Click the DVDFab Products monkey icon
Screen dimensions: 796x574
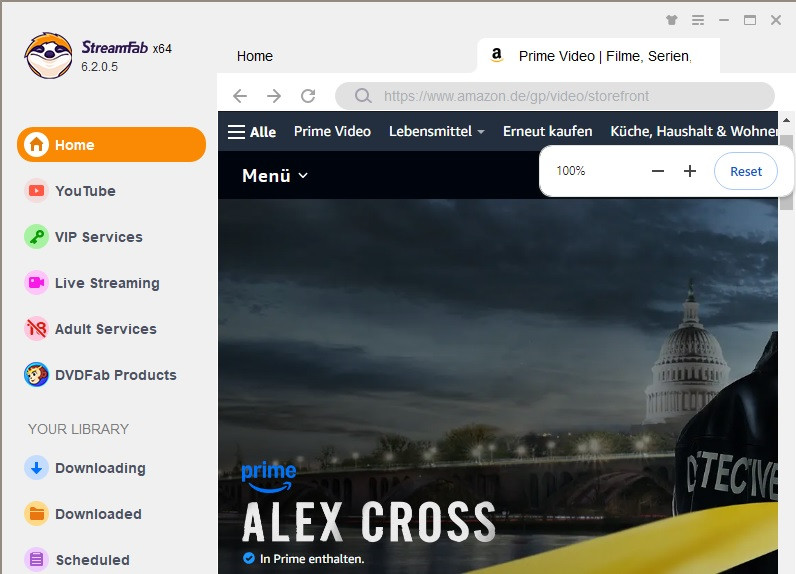click(x=36, y=375)
